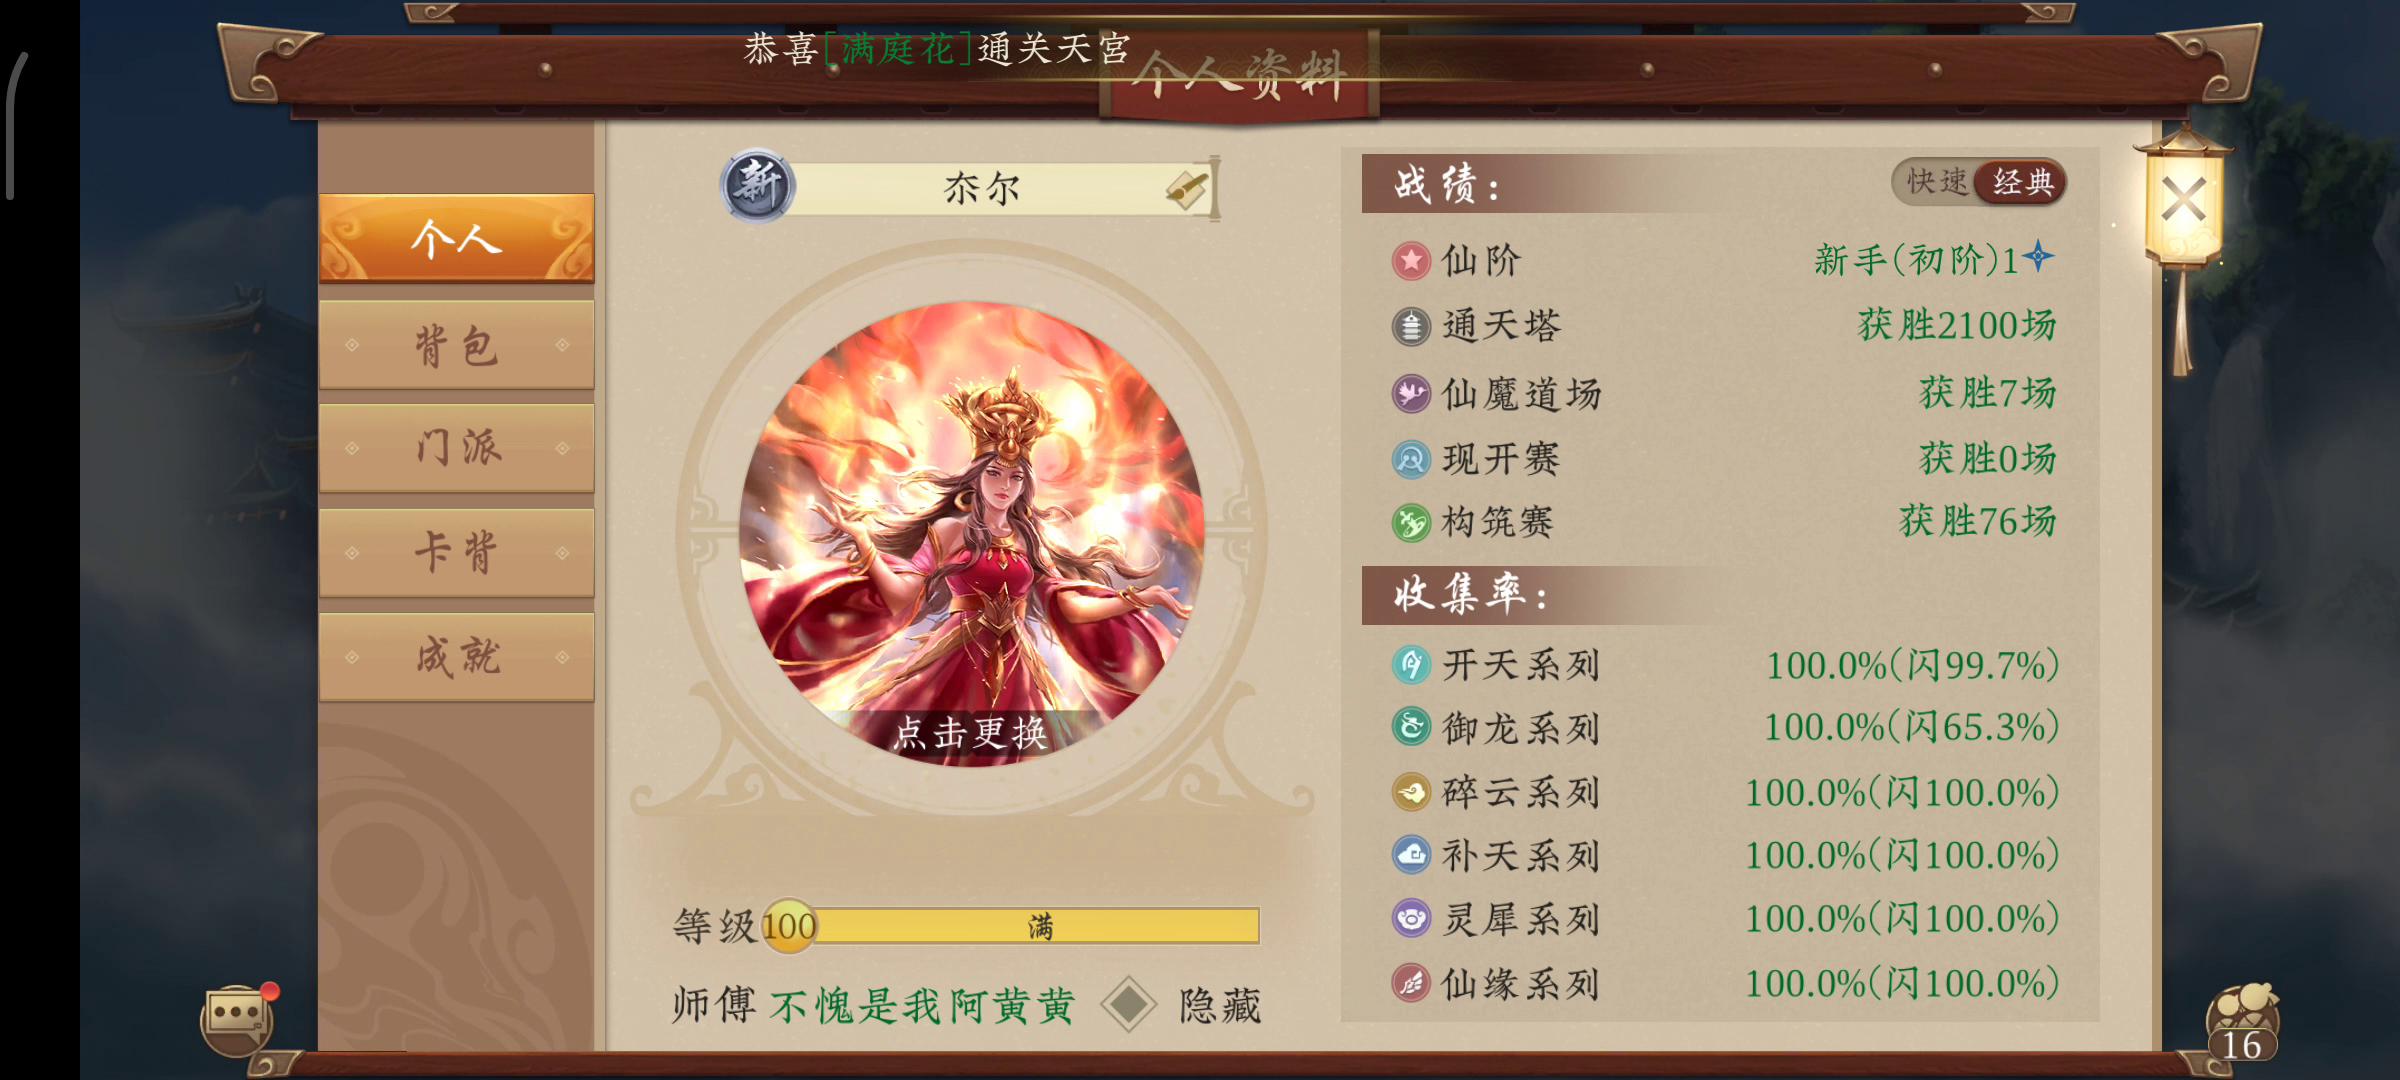Image resolution: width=2400 pixels, height=1080 pixels.
Task: Click the 新 badge icon beside name
Action: 757,186
